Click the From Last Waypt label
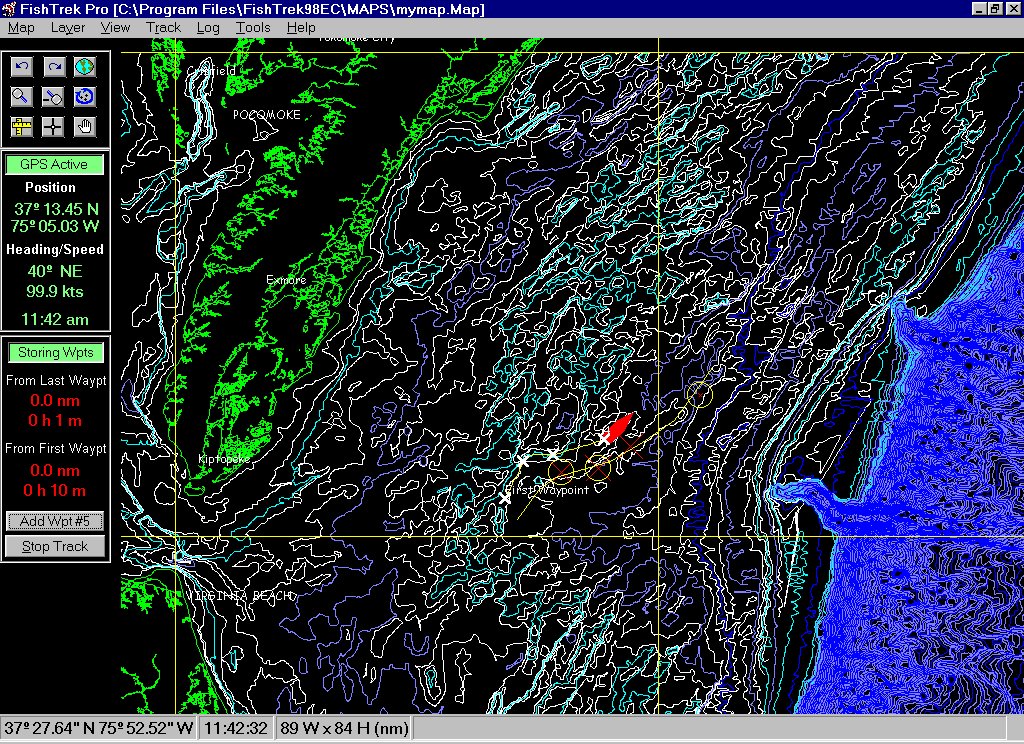This screenshot has width=1024, height=744. 56,381
